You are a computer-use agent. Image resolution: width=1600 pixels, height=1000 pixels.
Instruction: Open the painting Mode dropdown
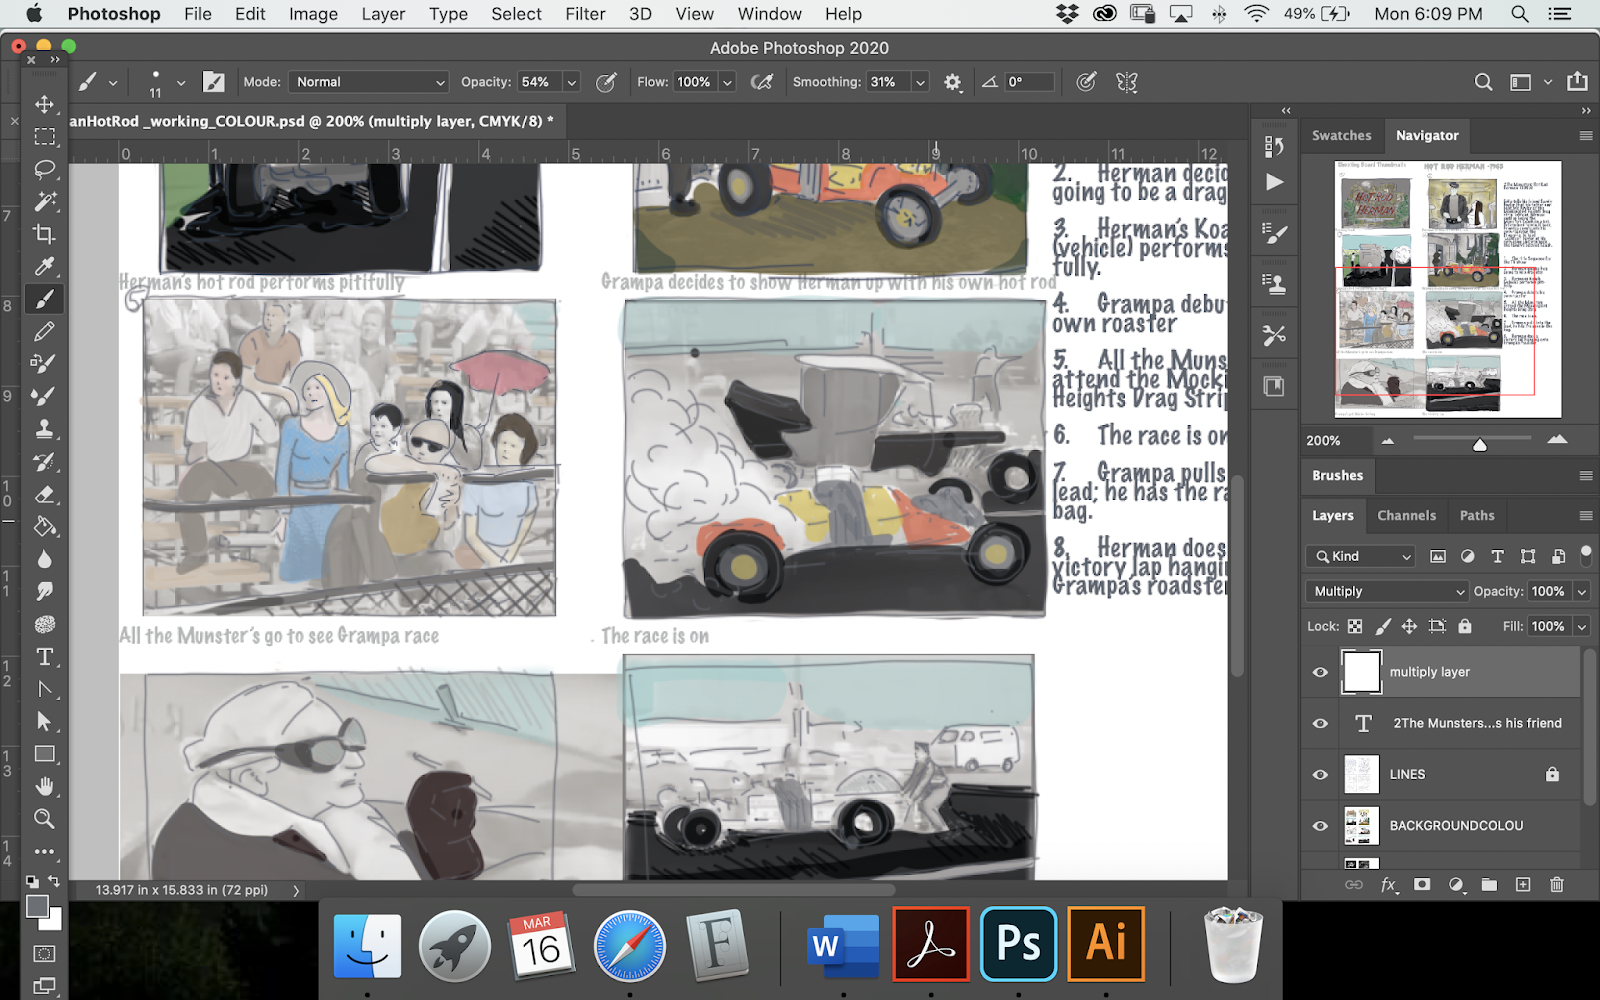(x=369, y=82)
